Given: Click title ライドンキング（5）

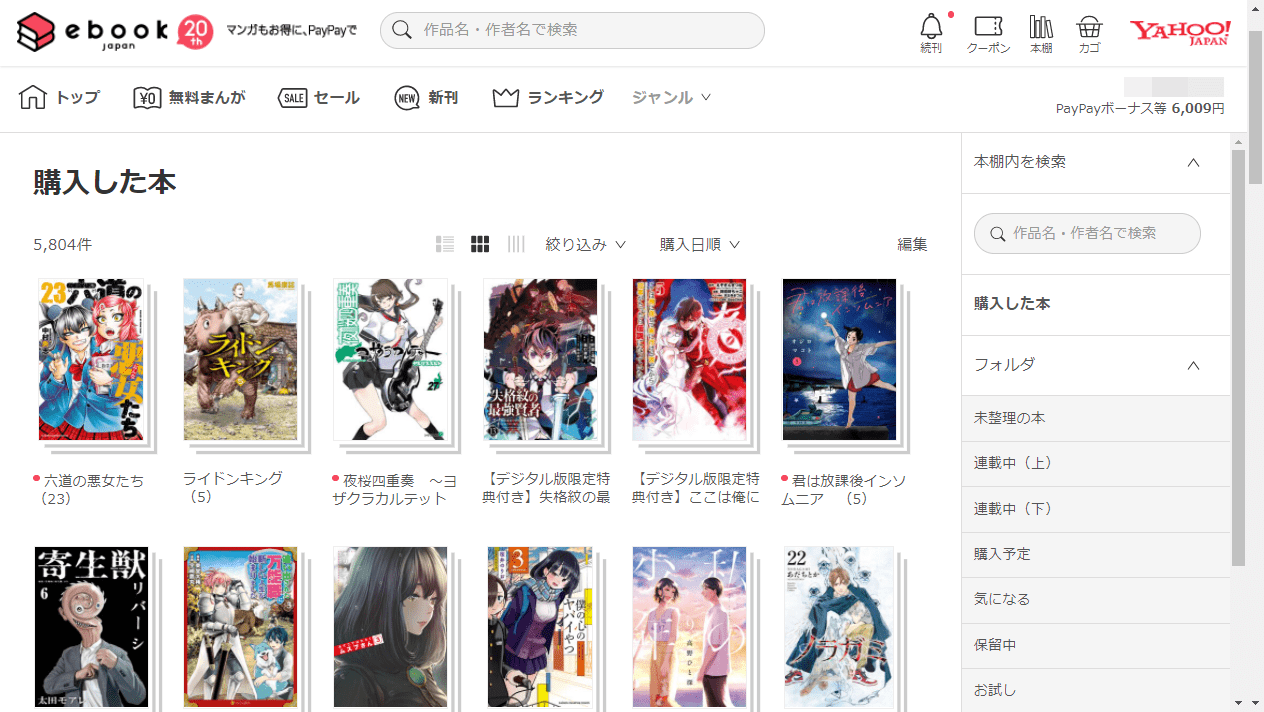Looking at the screenshot, I should click(x=233, y=487).
